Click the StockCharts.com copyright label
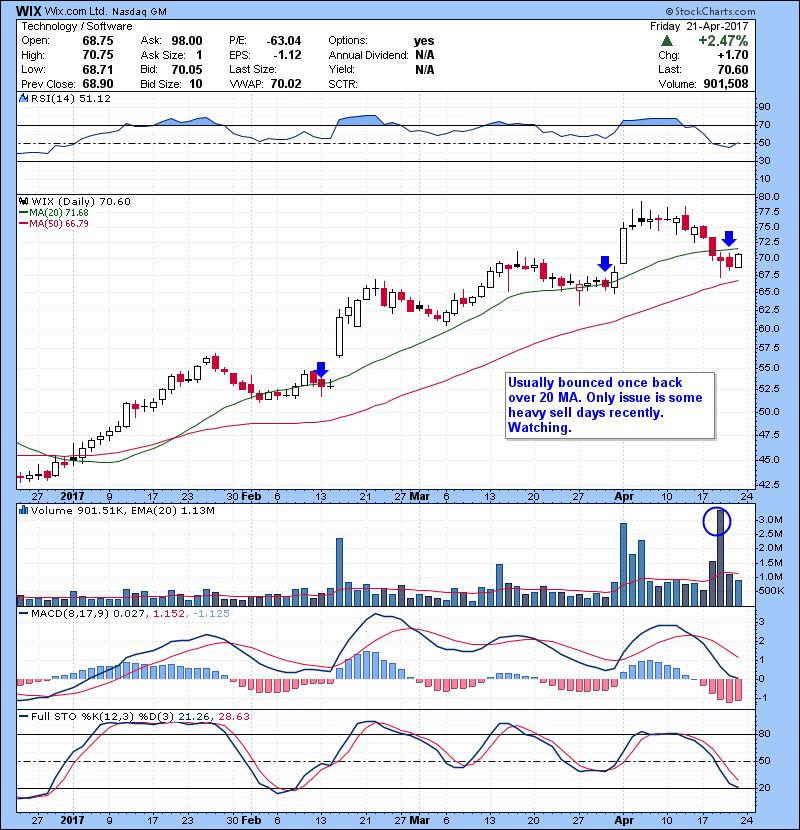800x830 pixels. pyautogui.click(x=710, y=11)
